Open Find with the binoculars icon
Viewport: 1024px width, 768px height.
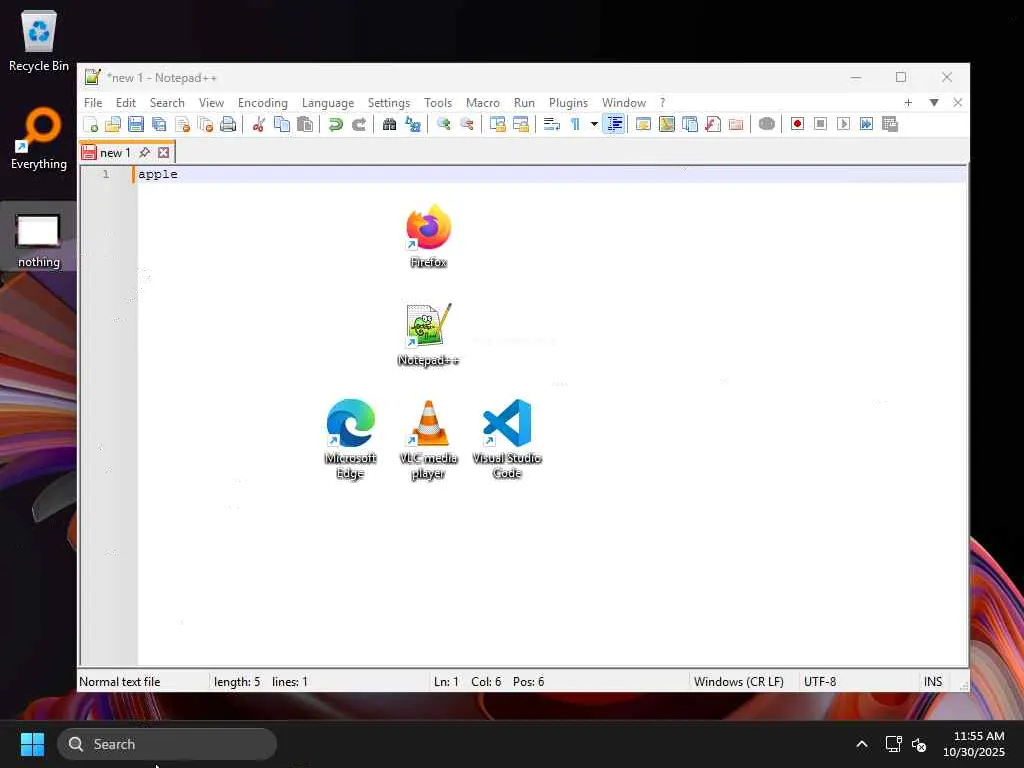(x=389, y=124)
